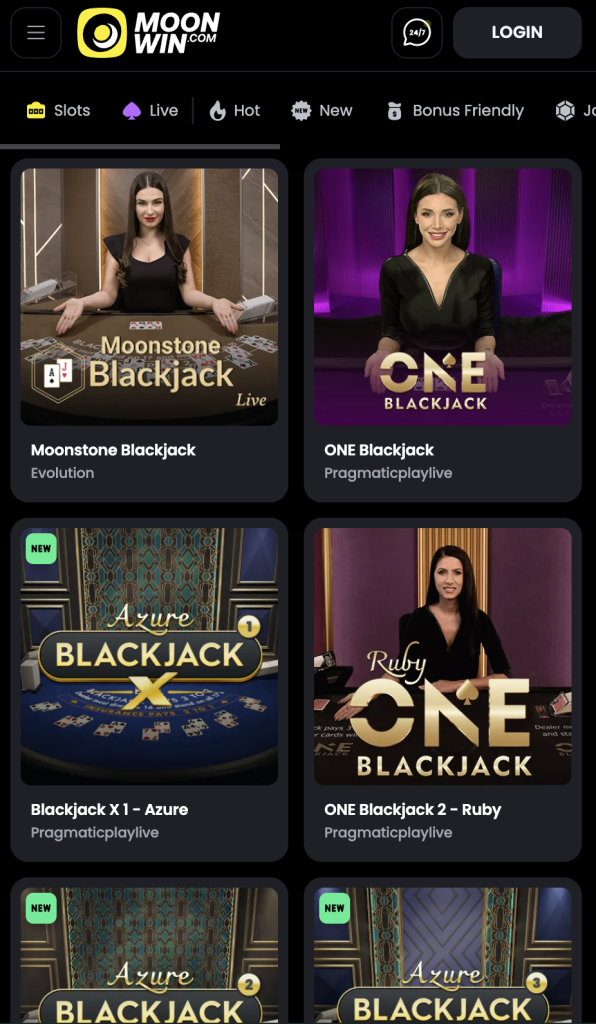Click the Moonstone Blackjack title text

(x=113, y=450)
